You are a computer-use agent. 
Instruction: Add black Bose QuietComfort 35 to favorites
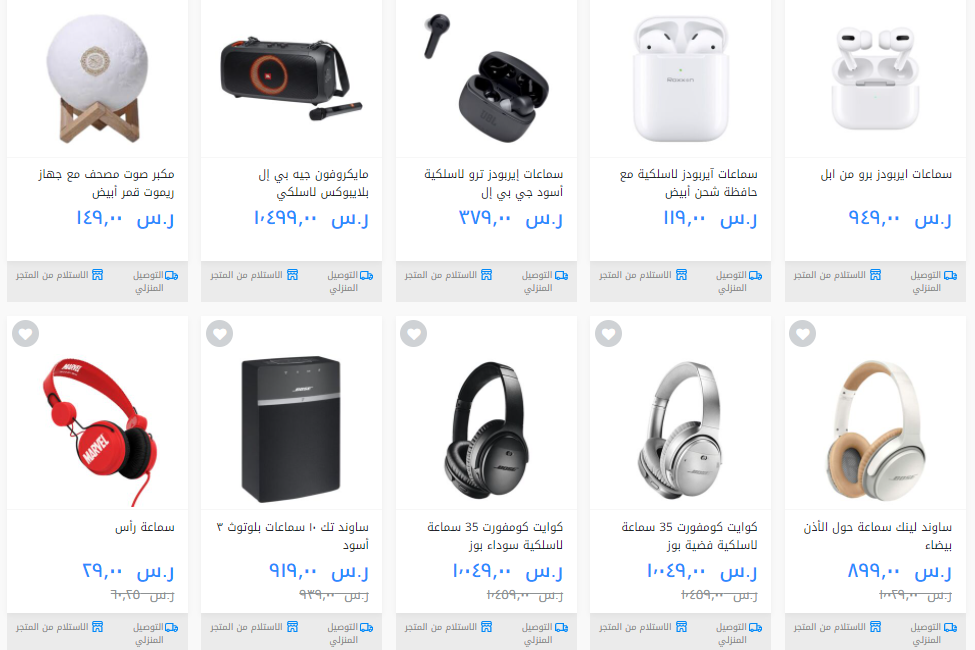pos(414,334)
